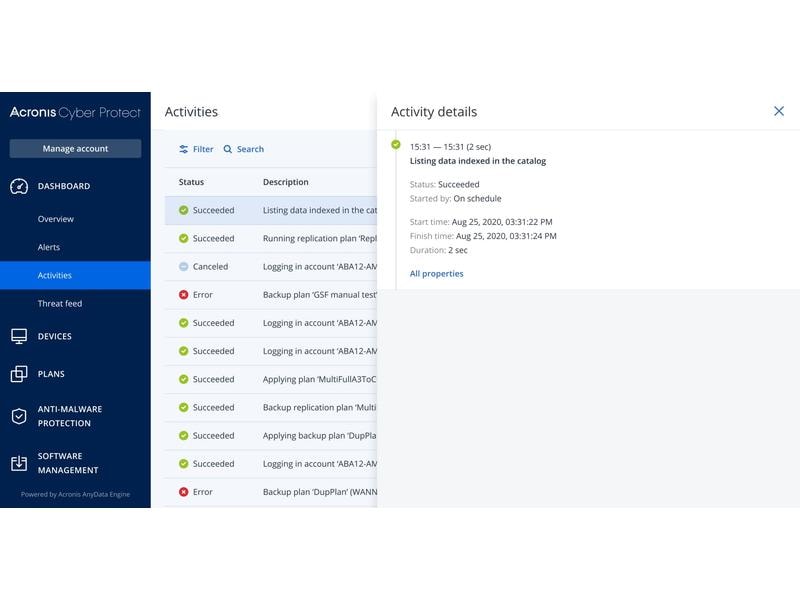
Task: Click the Filter sliders icon
Action: coord(184,149)
